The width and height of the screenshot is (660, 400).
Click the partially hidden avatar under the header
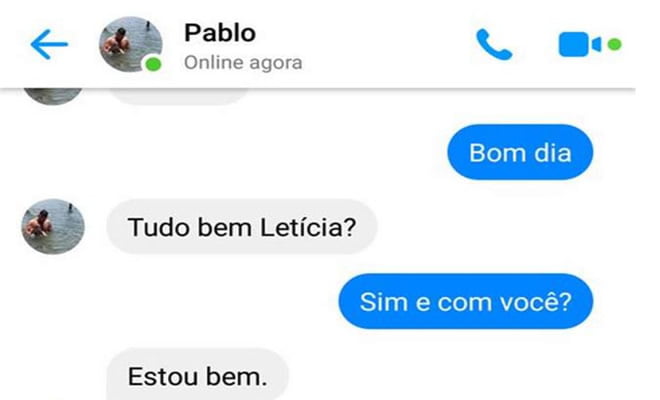53,96
